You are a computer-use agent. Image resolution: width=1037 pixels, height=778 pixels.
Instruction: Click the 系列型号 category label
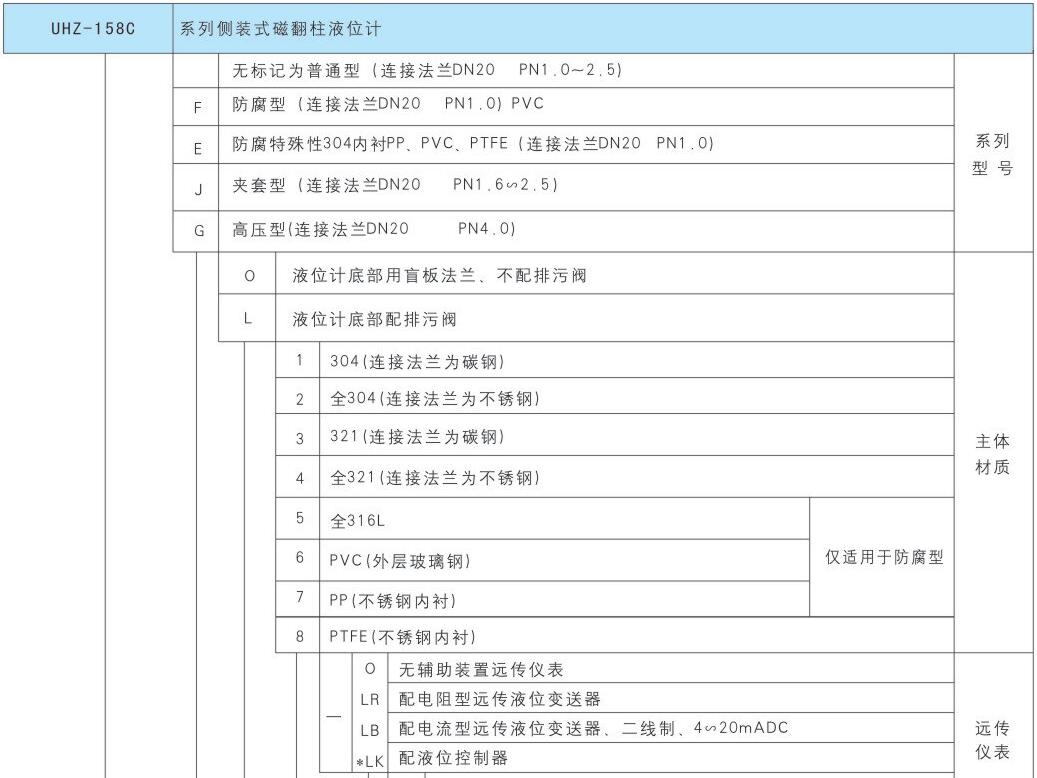coord(992,154)
